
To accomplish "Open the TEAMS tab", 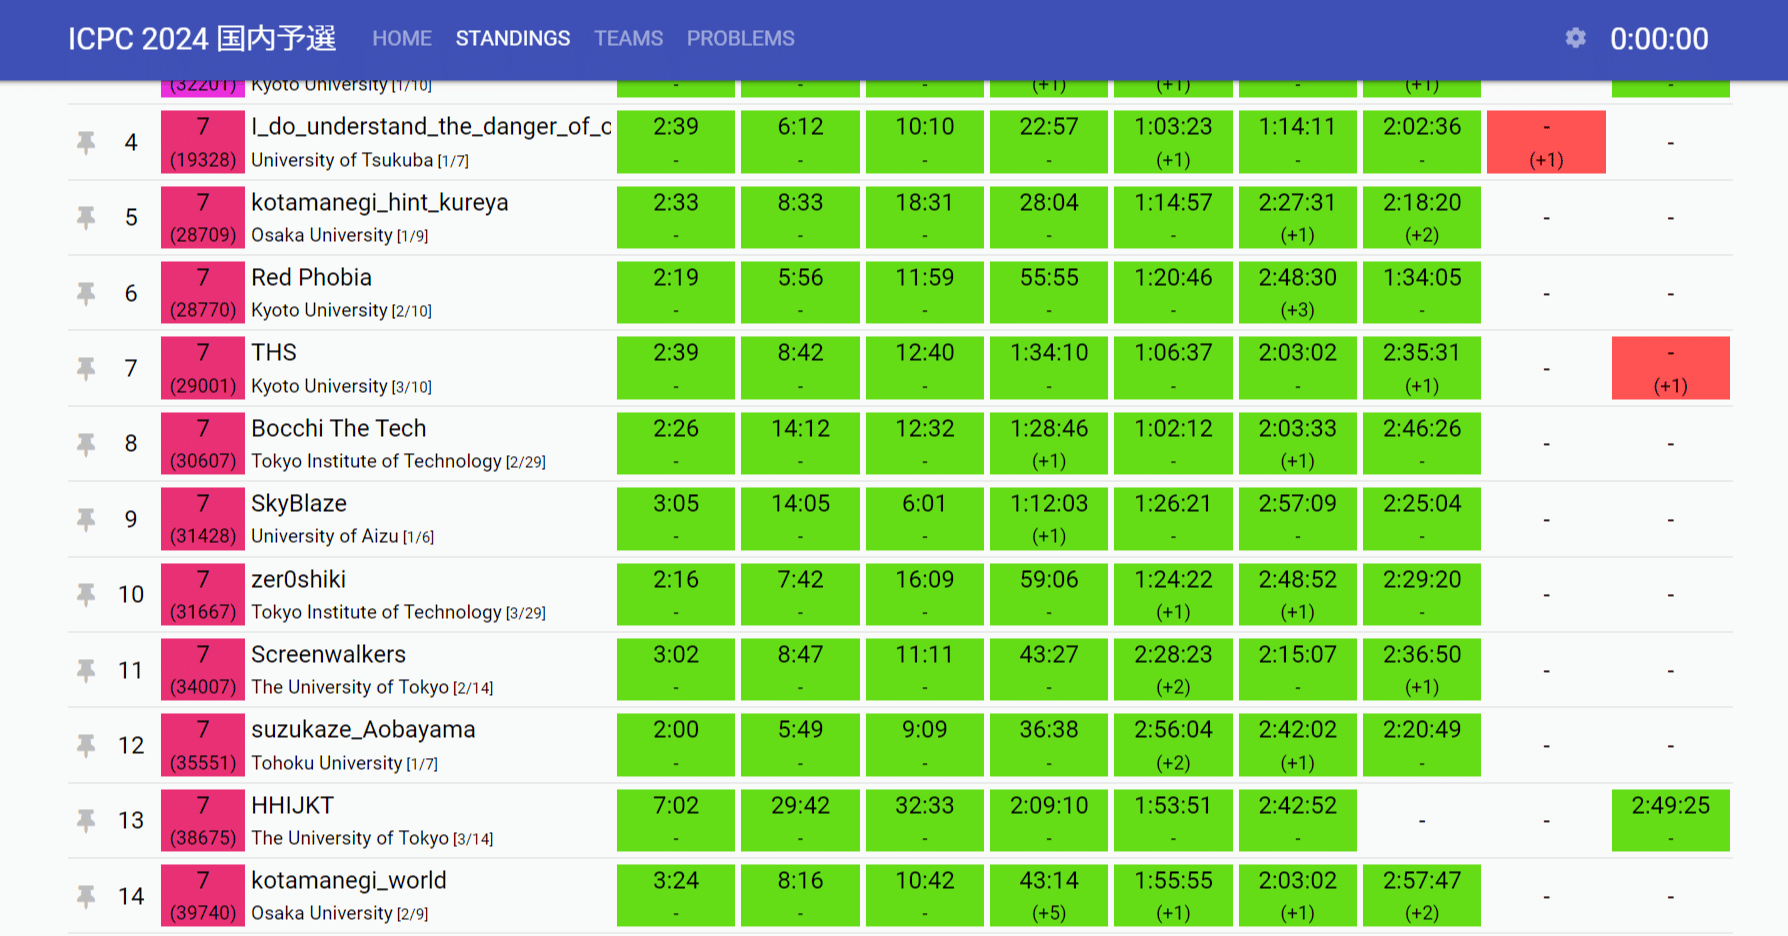I will [628, 38].
